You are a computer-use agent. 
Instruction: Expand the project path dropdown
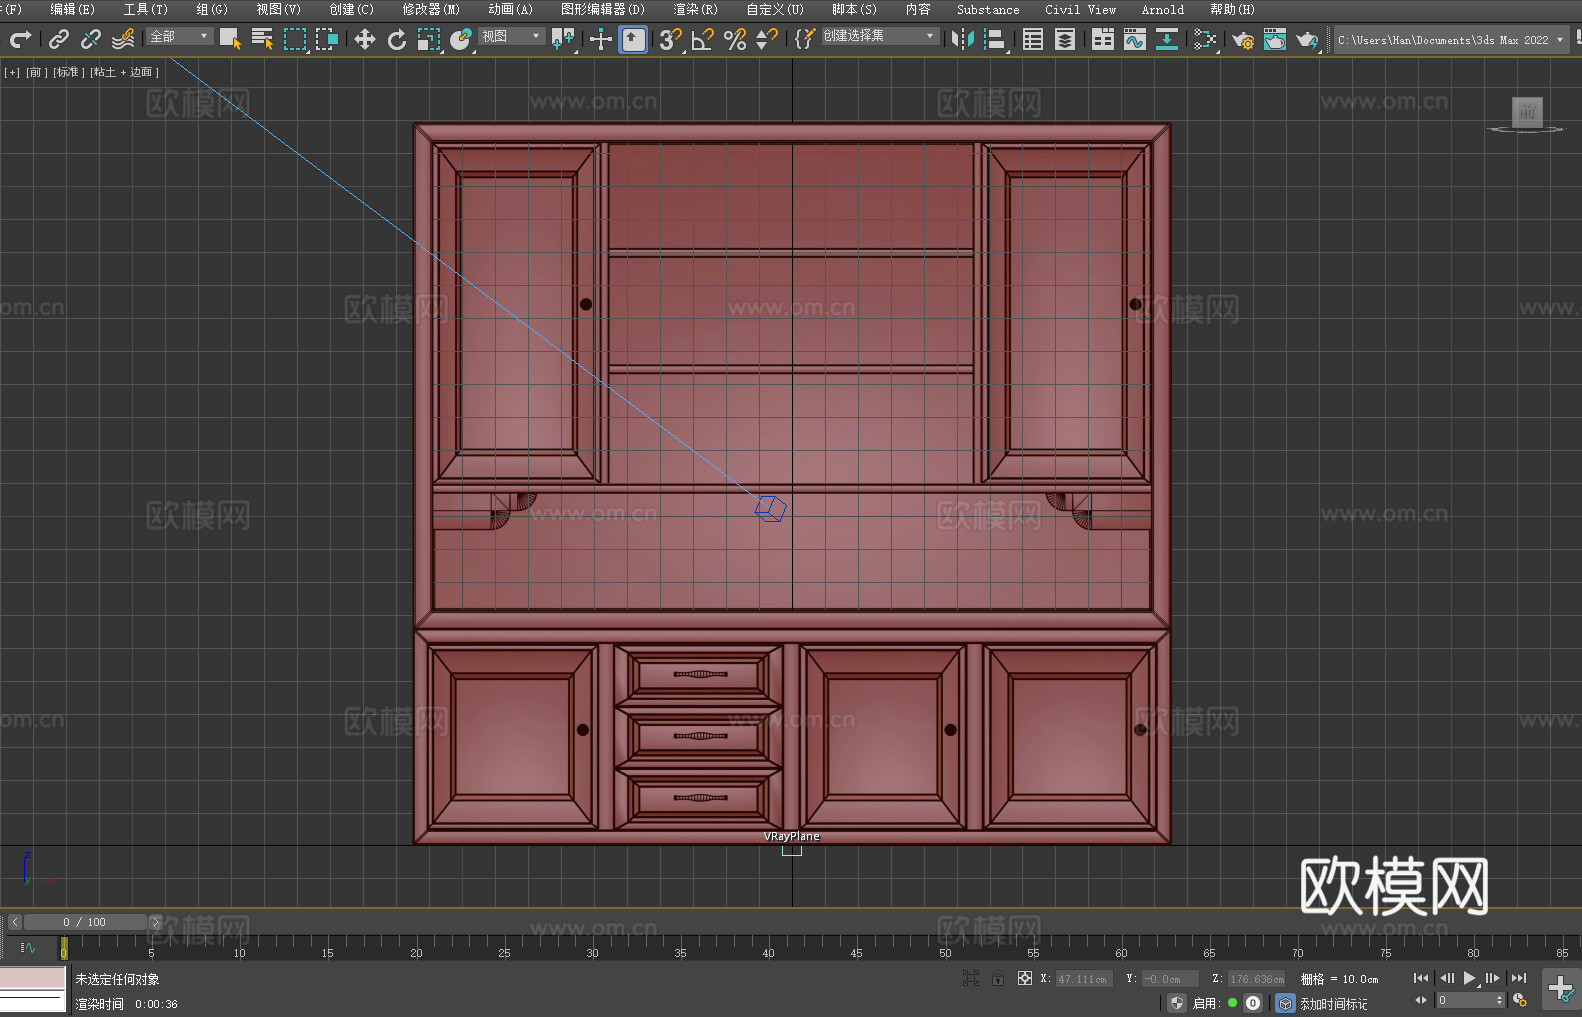1559,40
